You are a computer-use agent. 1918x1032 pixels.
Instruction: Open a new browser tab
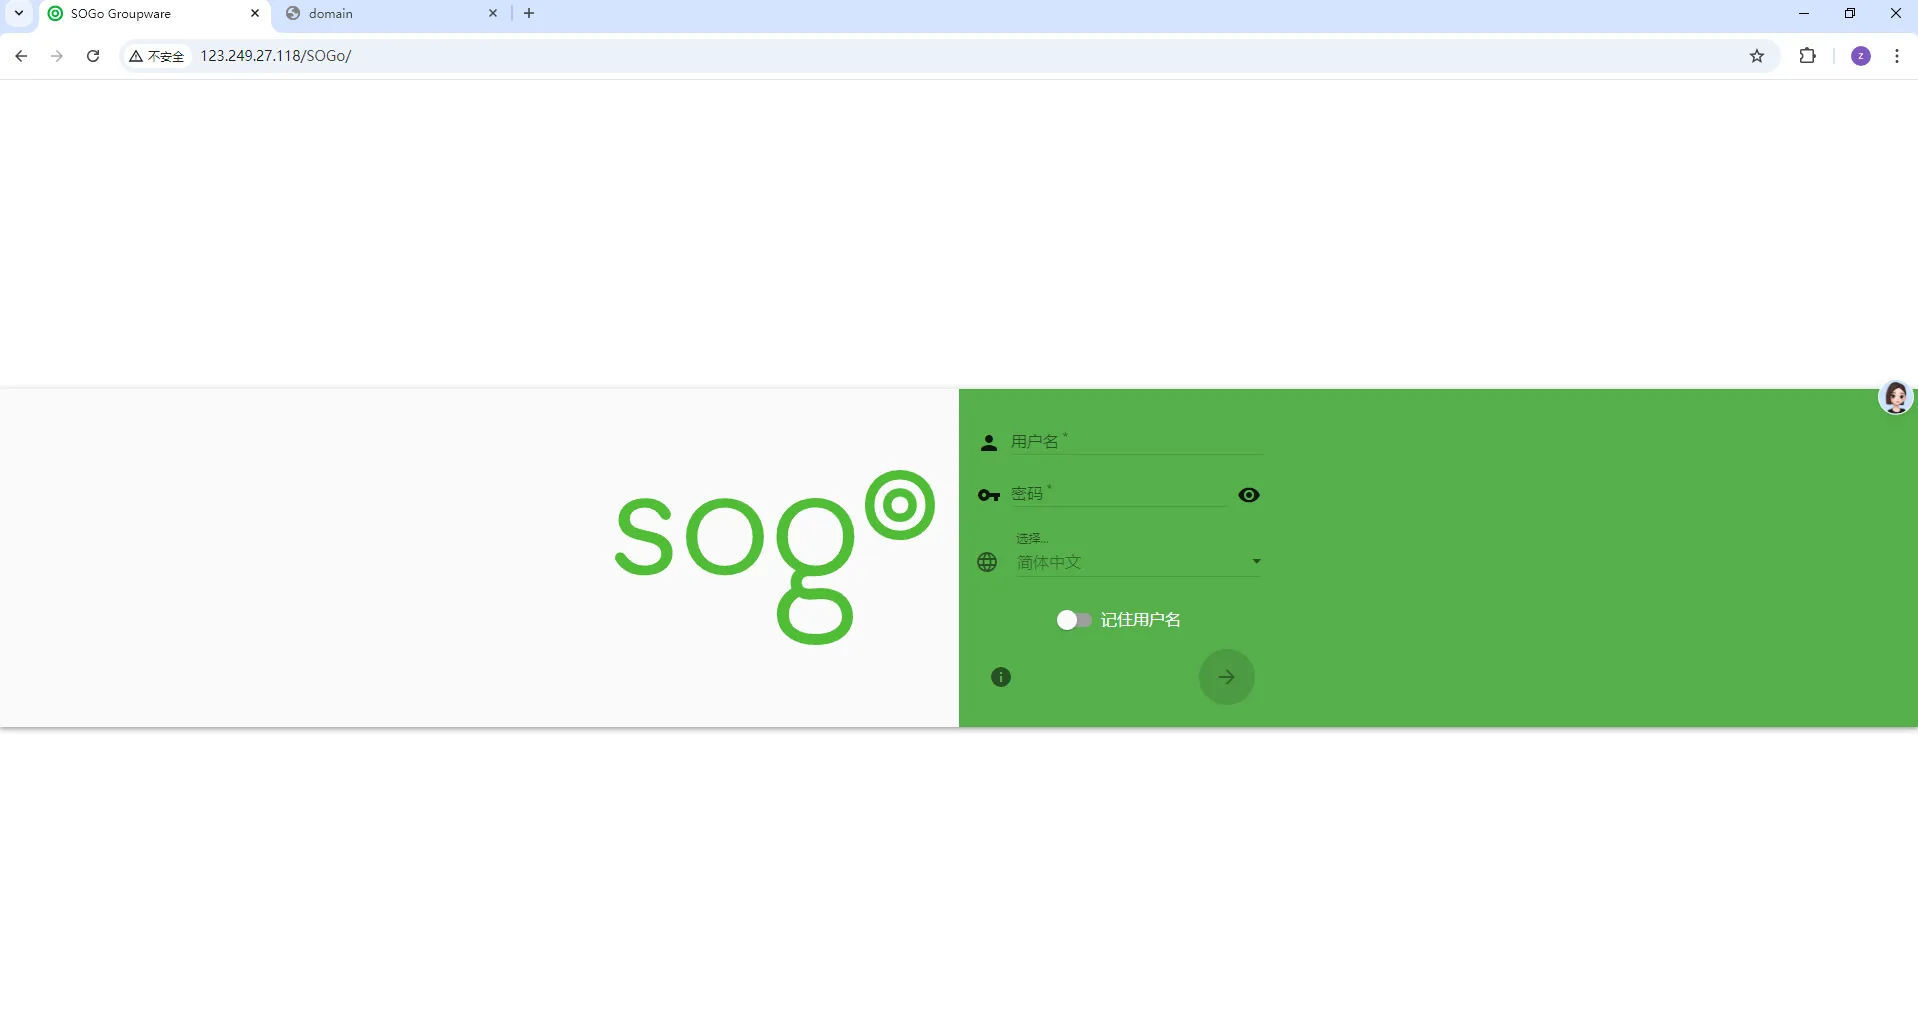(529, 14)
